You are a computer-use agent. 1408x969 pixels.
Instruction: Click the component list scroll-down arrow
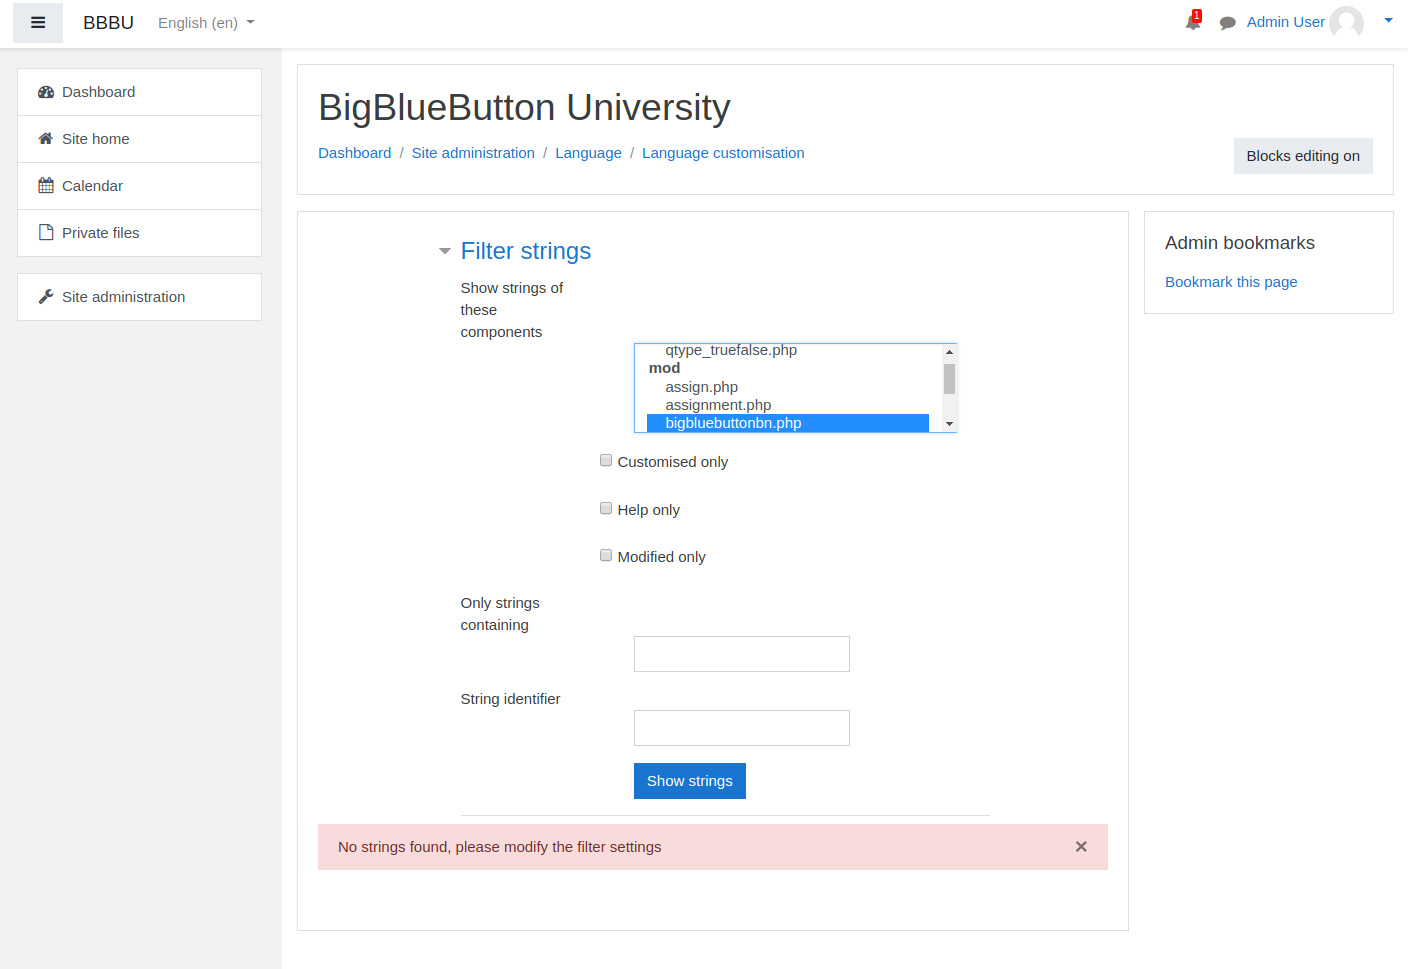pyautogui.click(x=950, y=424)
